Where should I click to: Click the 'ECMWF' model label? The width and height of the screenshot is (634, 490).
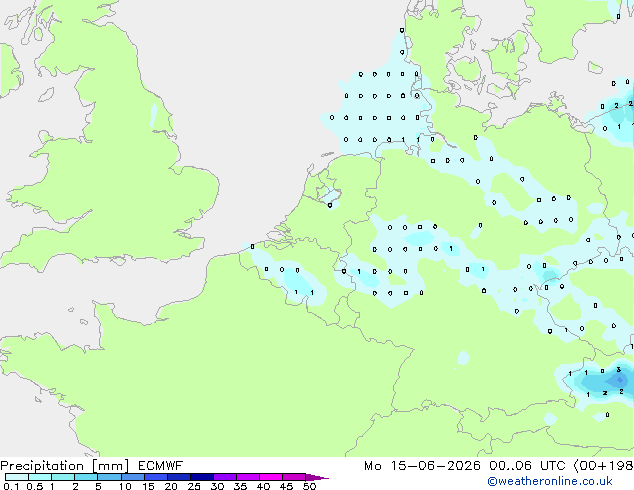point(161,466)
